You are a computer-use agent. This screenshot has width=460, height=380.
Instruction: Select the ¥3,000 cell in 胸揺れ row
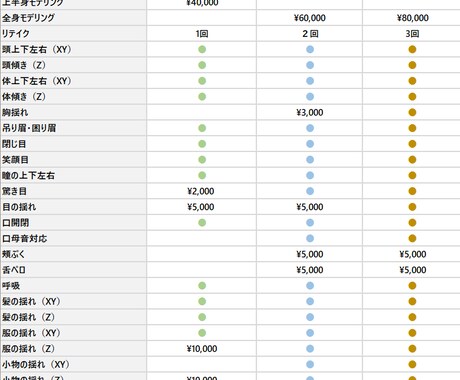310,113
